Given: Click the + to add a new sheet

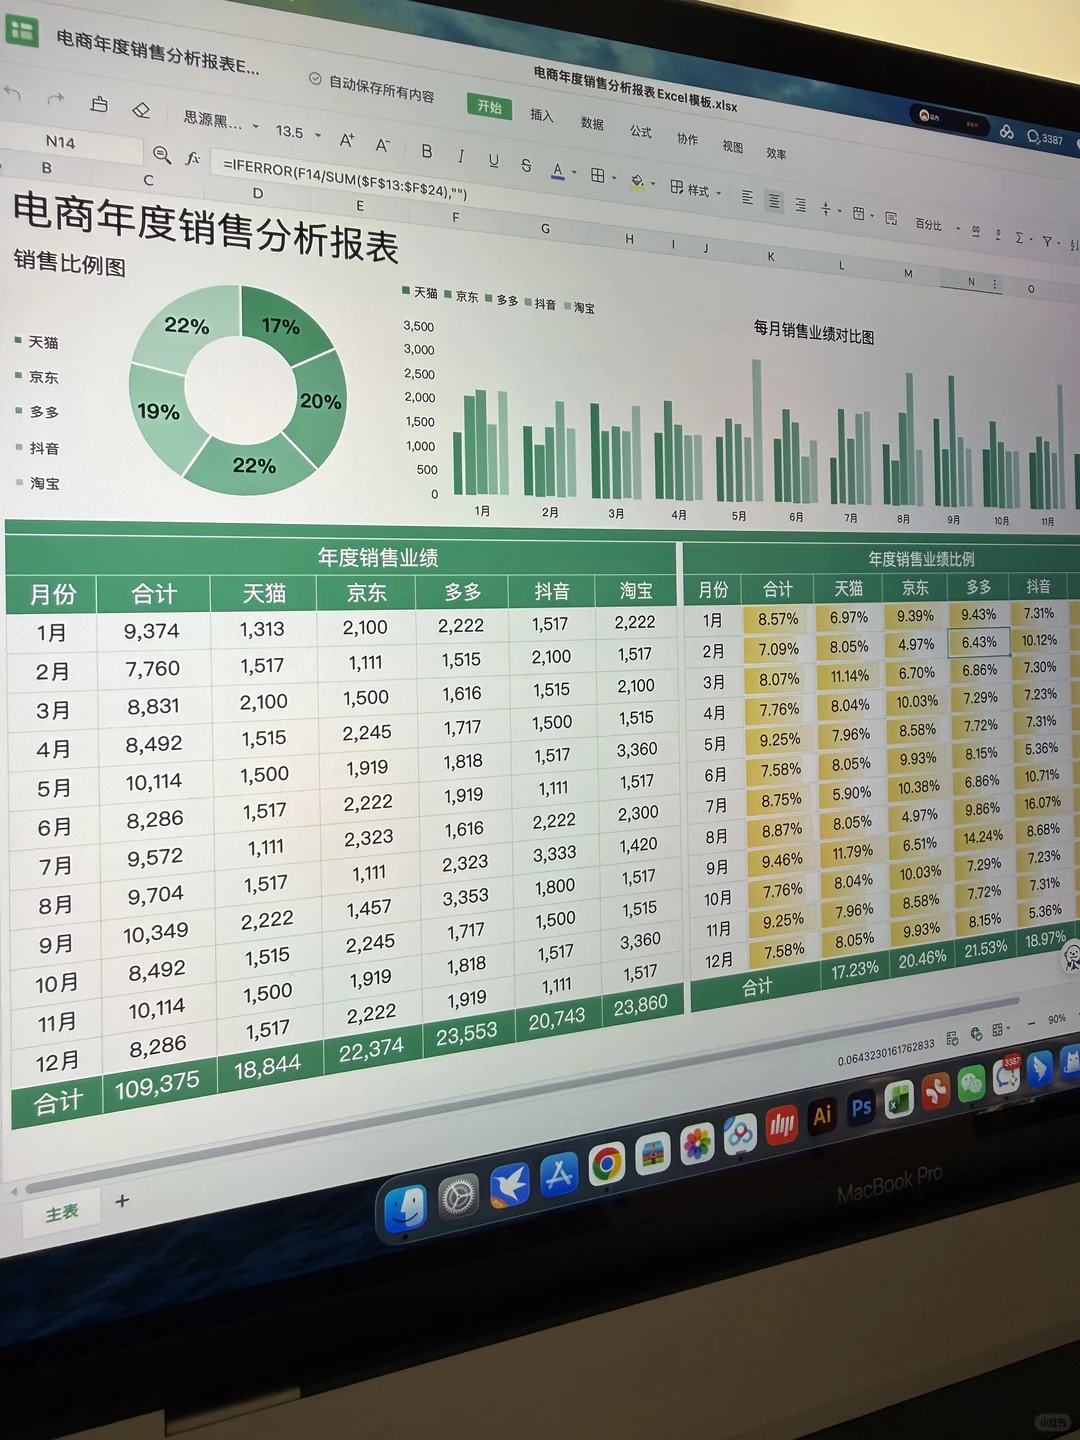Looking at the screenshot, I should (121, 1201).
